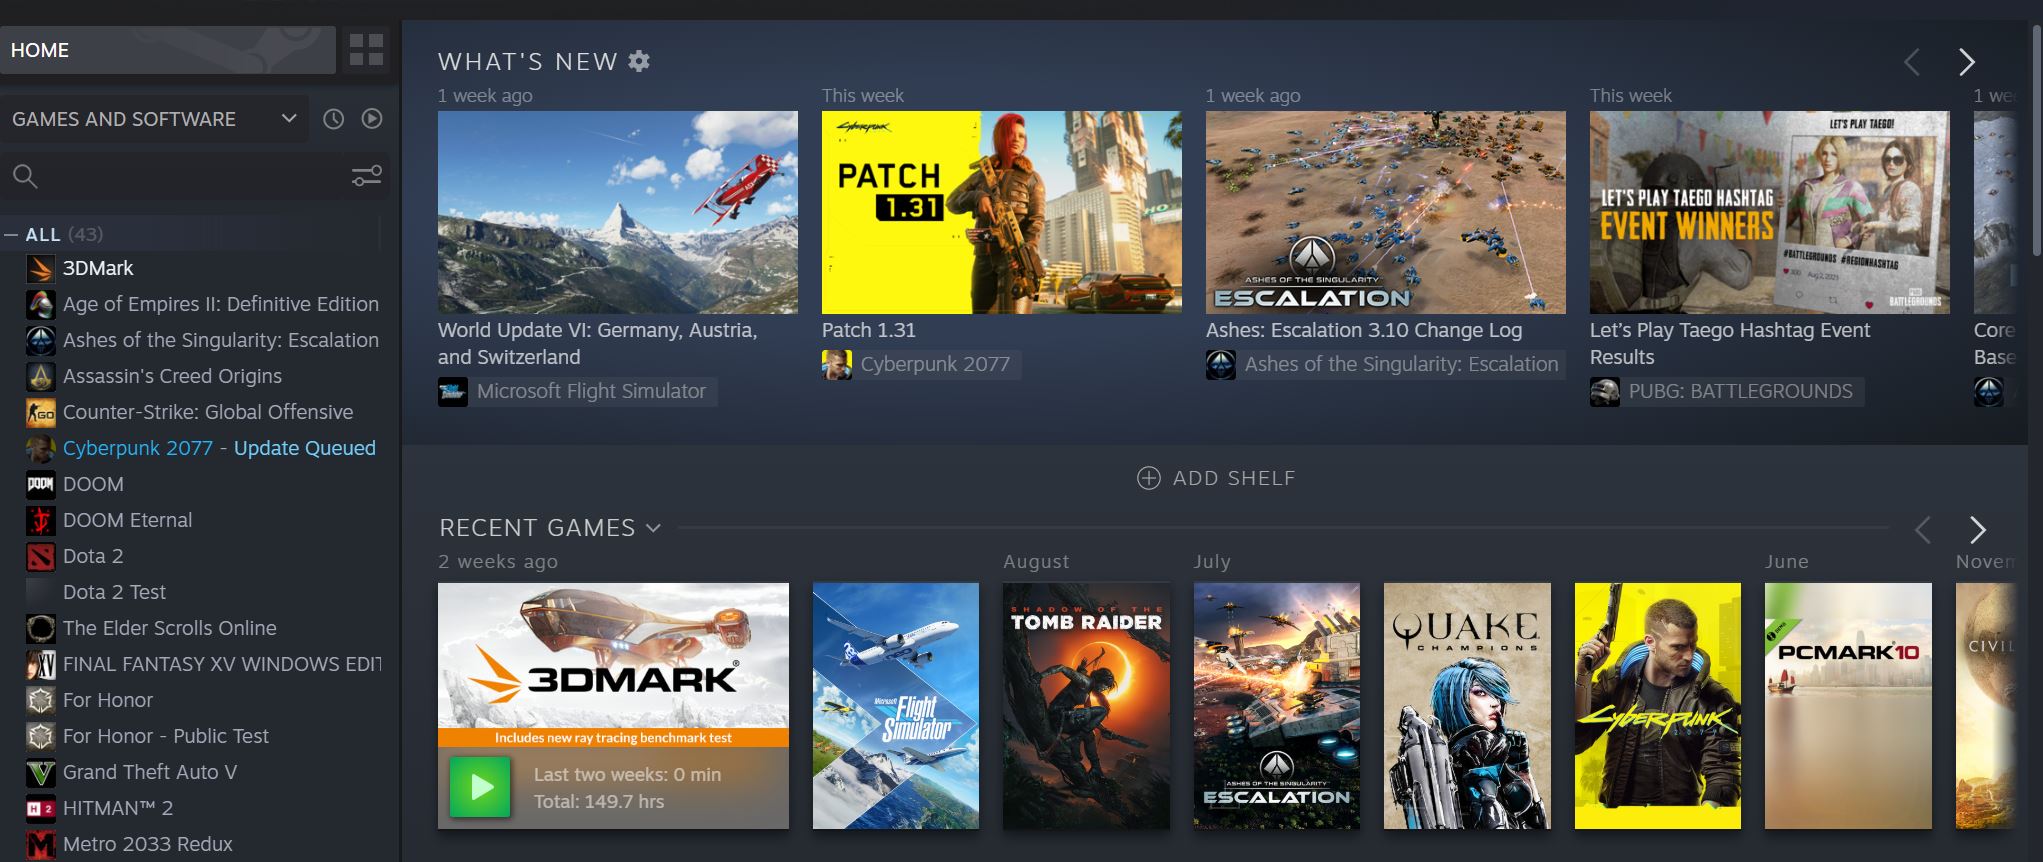Screen dimensions: 2043x862
Task: Open Ashes Escalation recent game cover
Action: [x=1277, y=706]
